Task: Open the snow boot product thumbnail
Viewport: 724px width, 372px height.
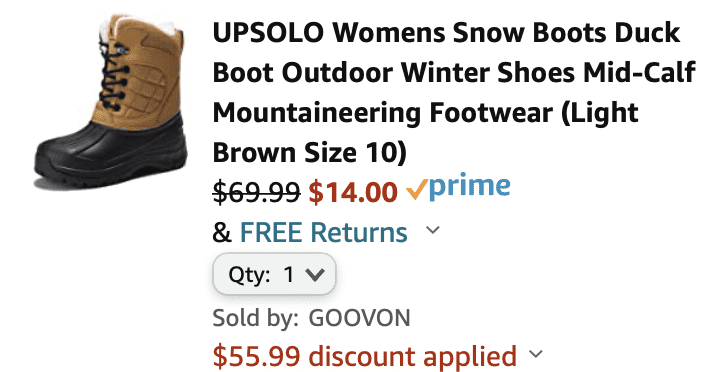Action: [x=111, y=100]
